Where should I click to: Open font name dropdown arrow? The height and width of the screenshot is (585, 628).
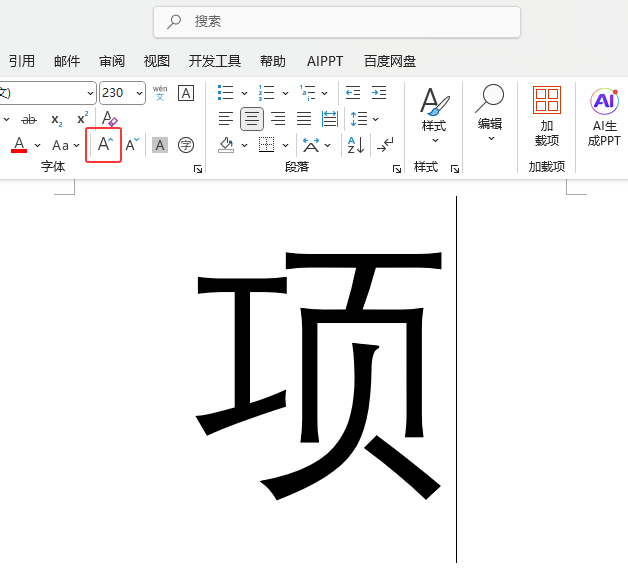[x=91, y=93]
